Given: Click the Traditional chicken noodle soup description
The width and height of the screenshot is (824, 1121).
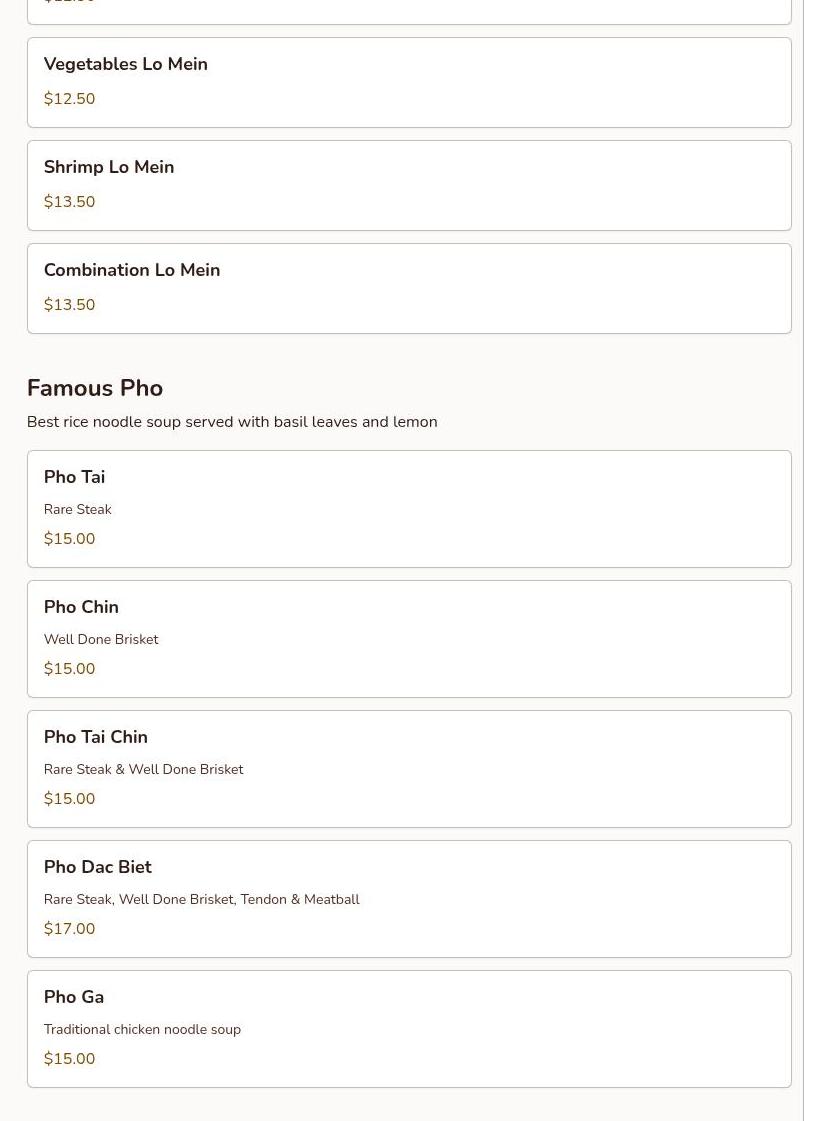Looking at the screenshot, I should tap(142, 1029).
